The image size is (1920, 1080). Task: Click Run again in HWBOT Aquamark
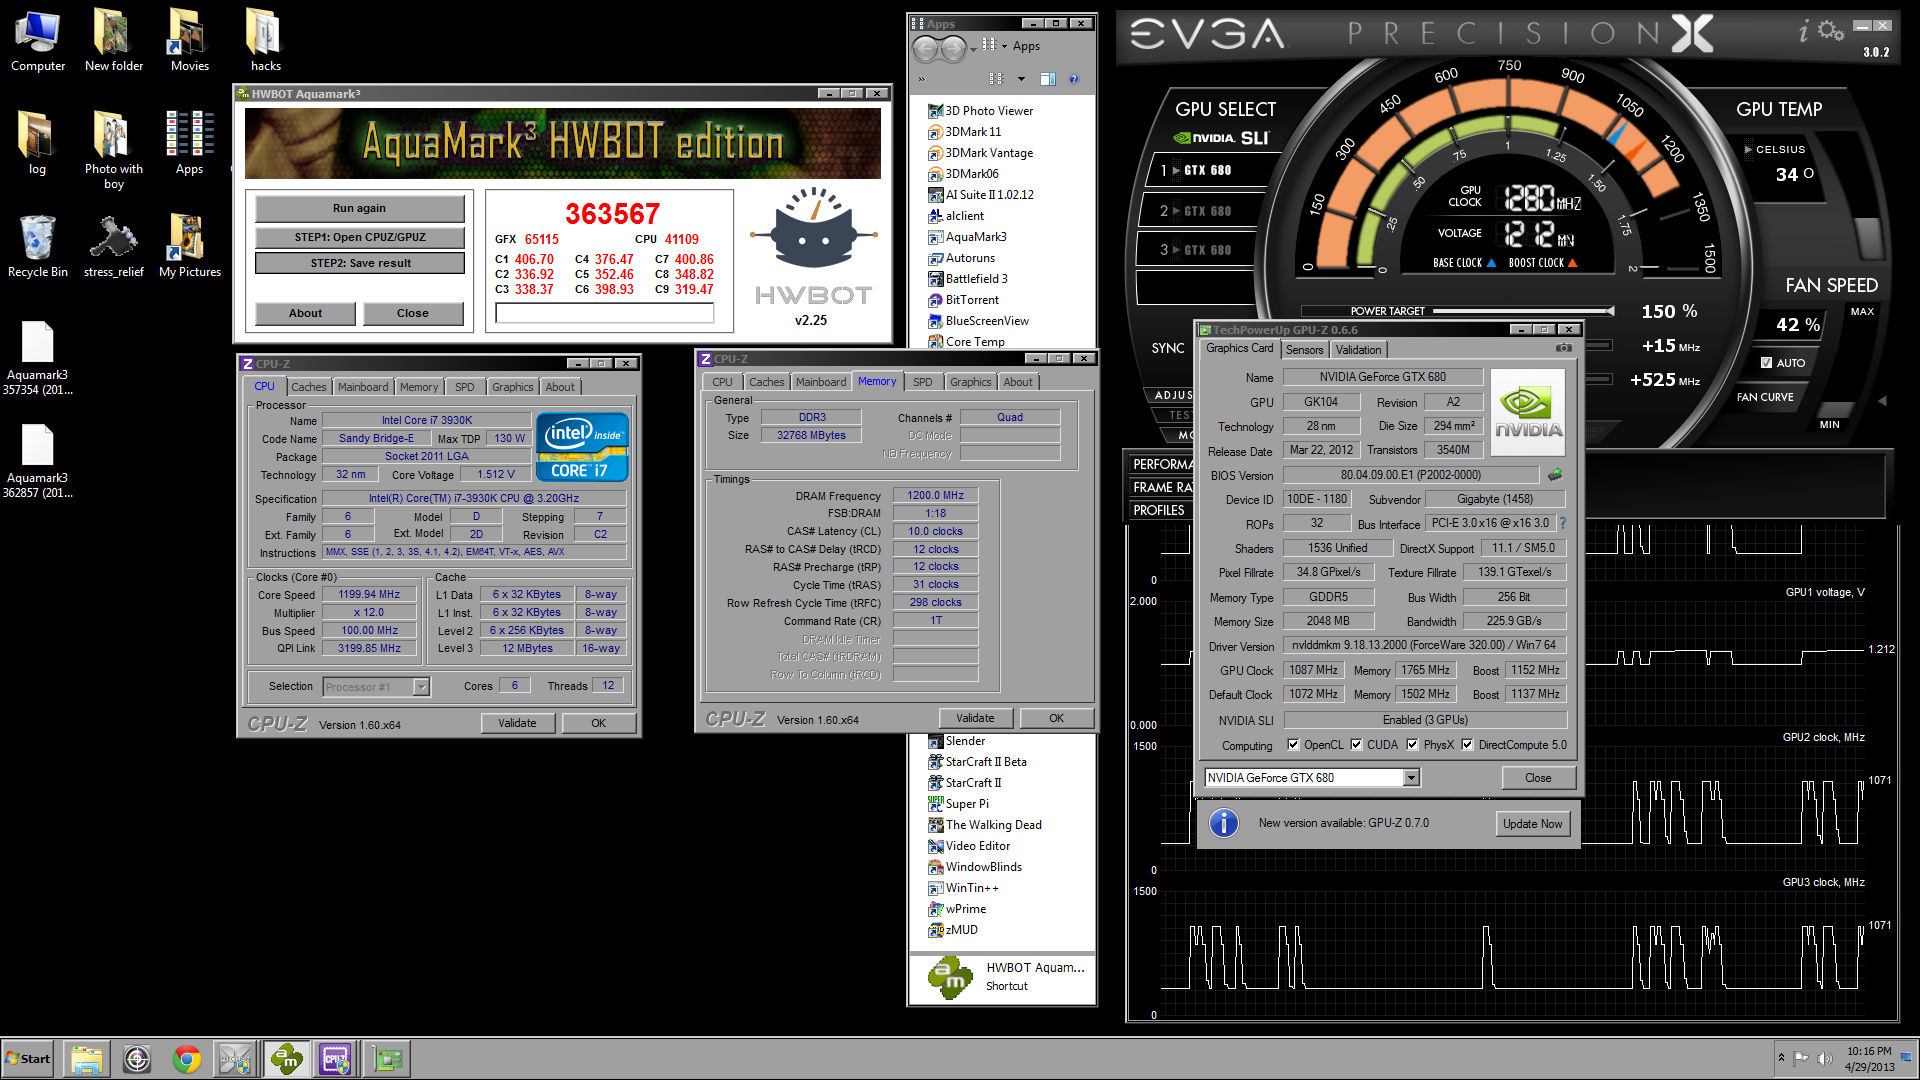359,208
